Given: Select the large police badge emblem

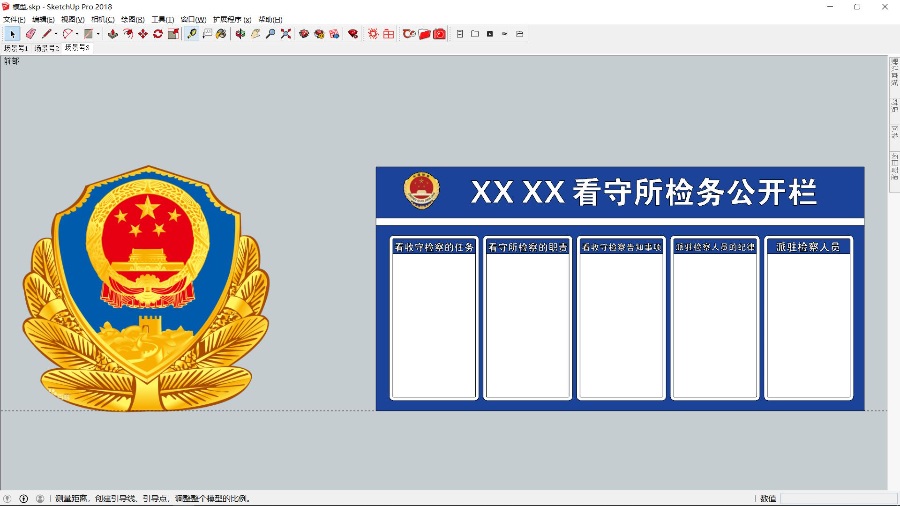Looking at the screenshot, I should click(x=146, y=289).
